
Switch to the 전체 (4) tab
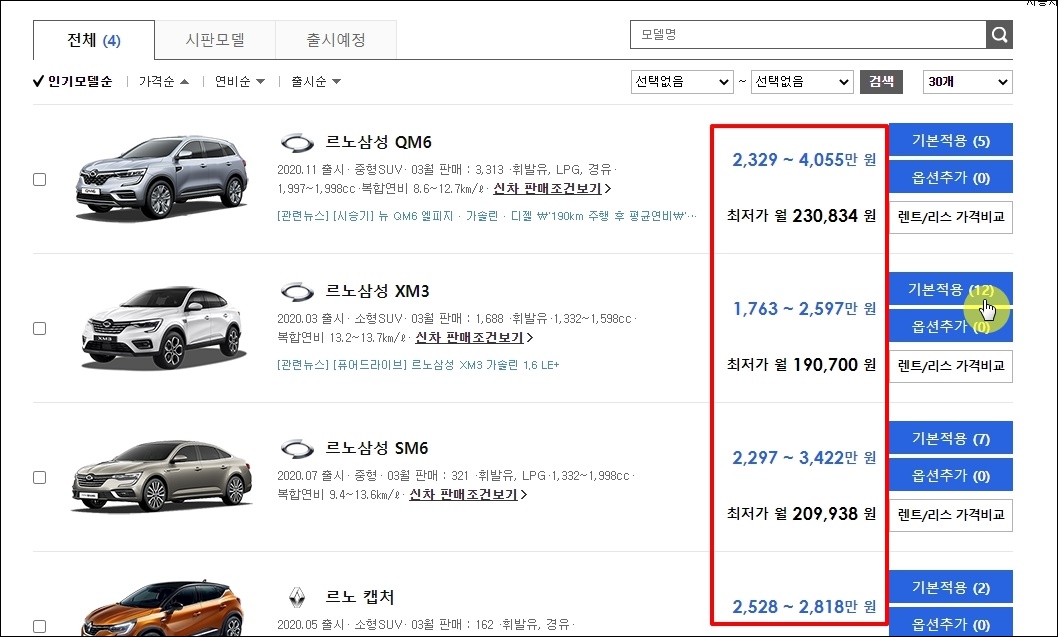click(x=94, y=40)
